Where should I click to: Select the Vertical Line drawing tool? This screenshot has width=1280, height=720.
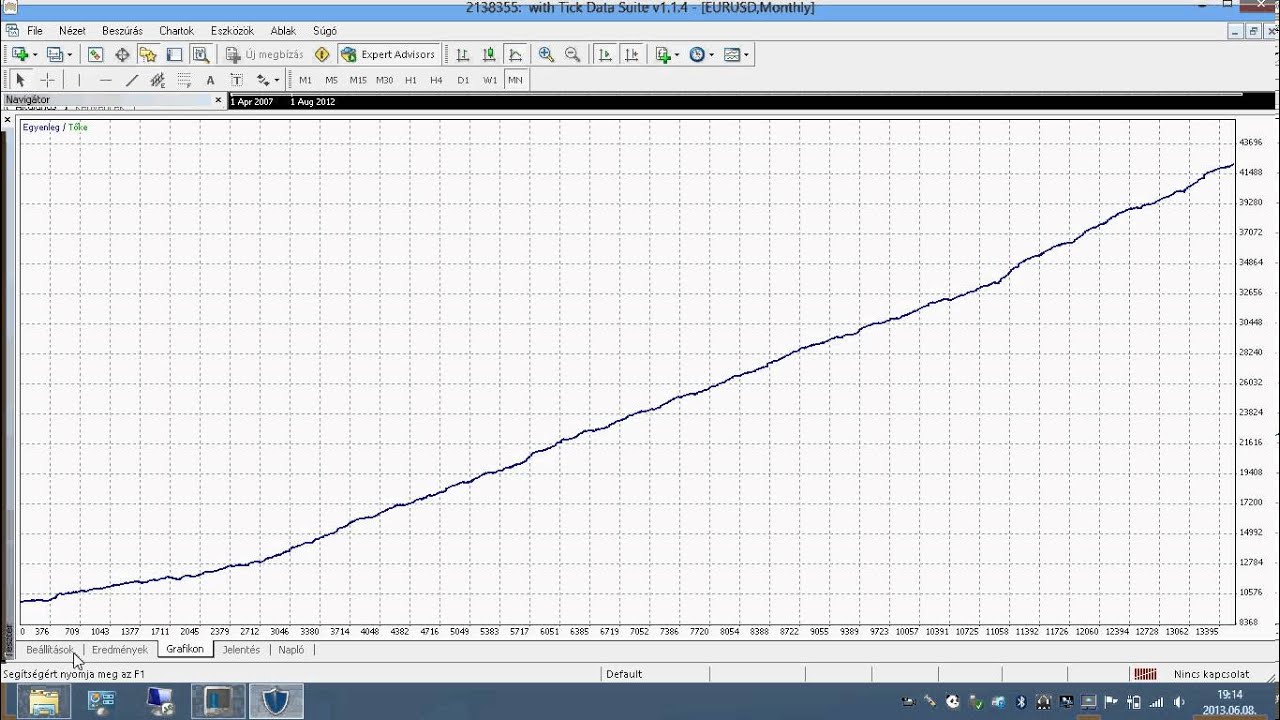(78, 80)
